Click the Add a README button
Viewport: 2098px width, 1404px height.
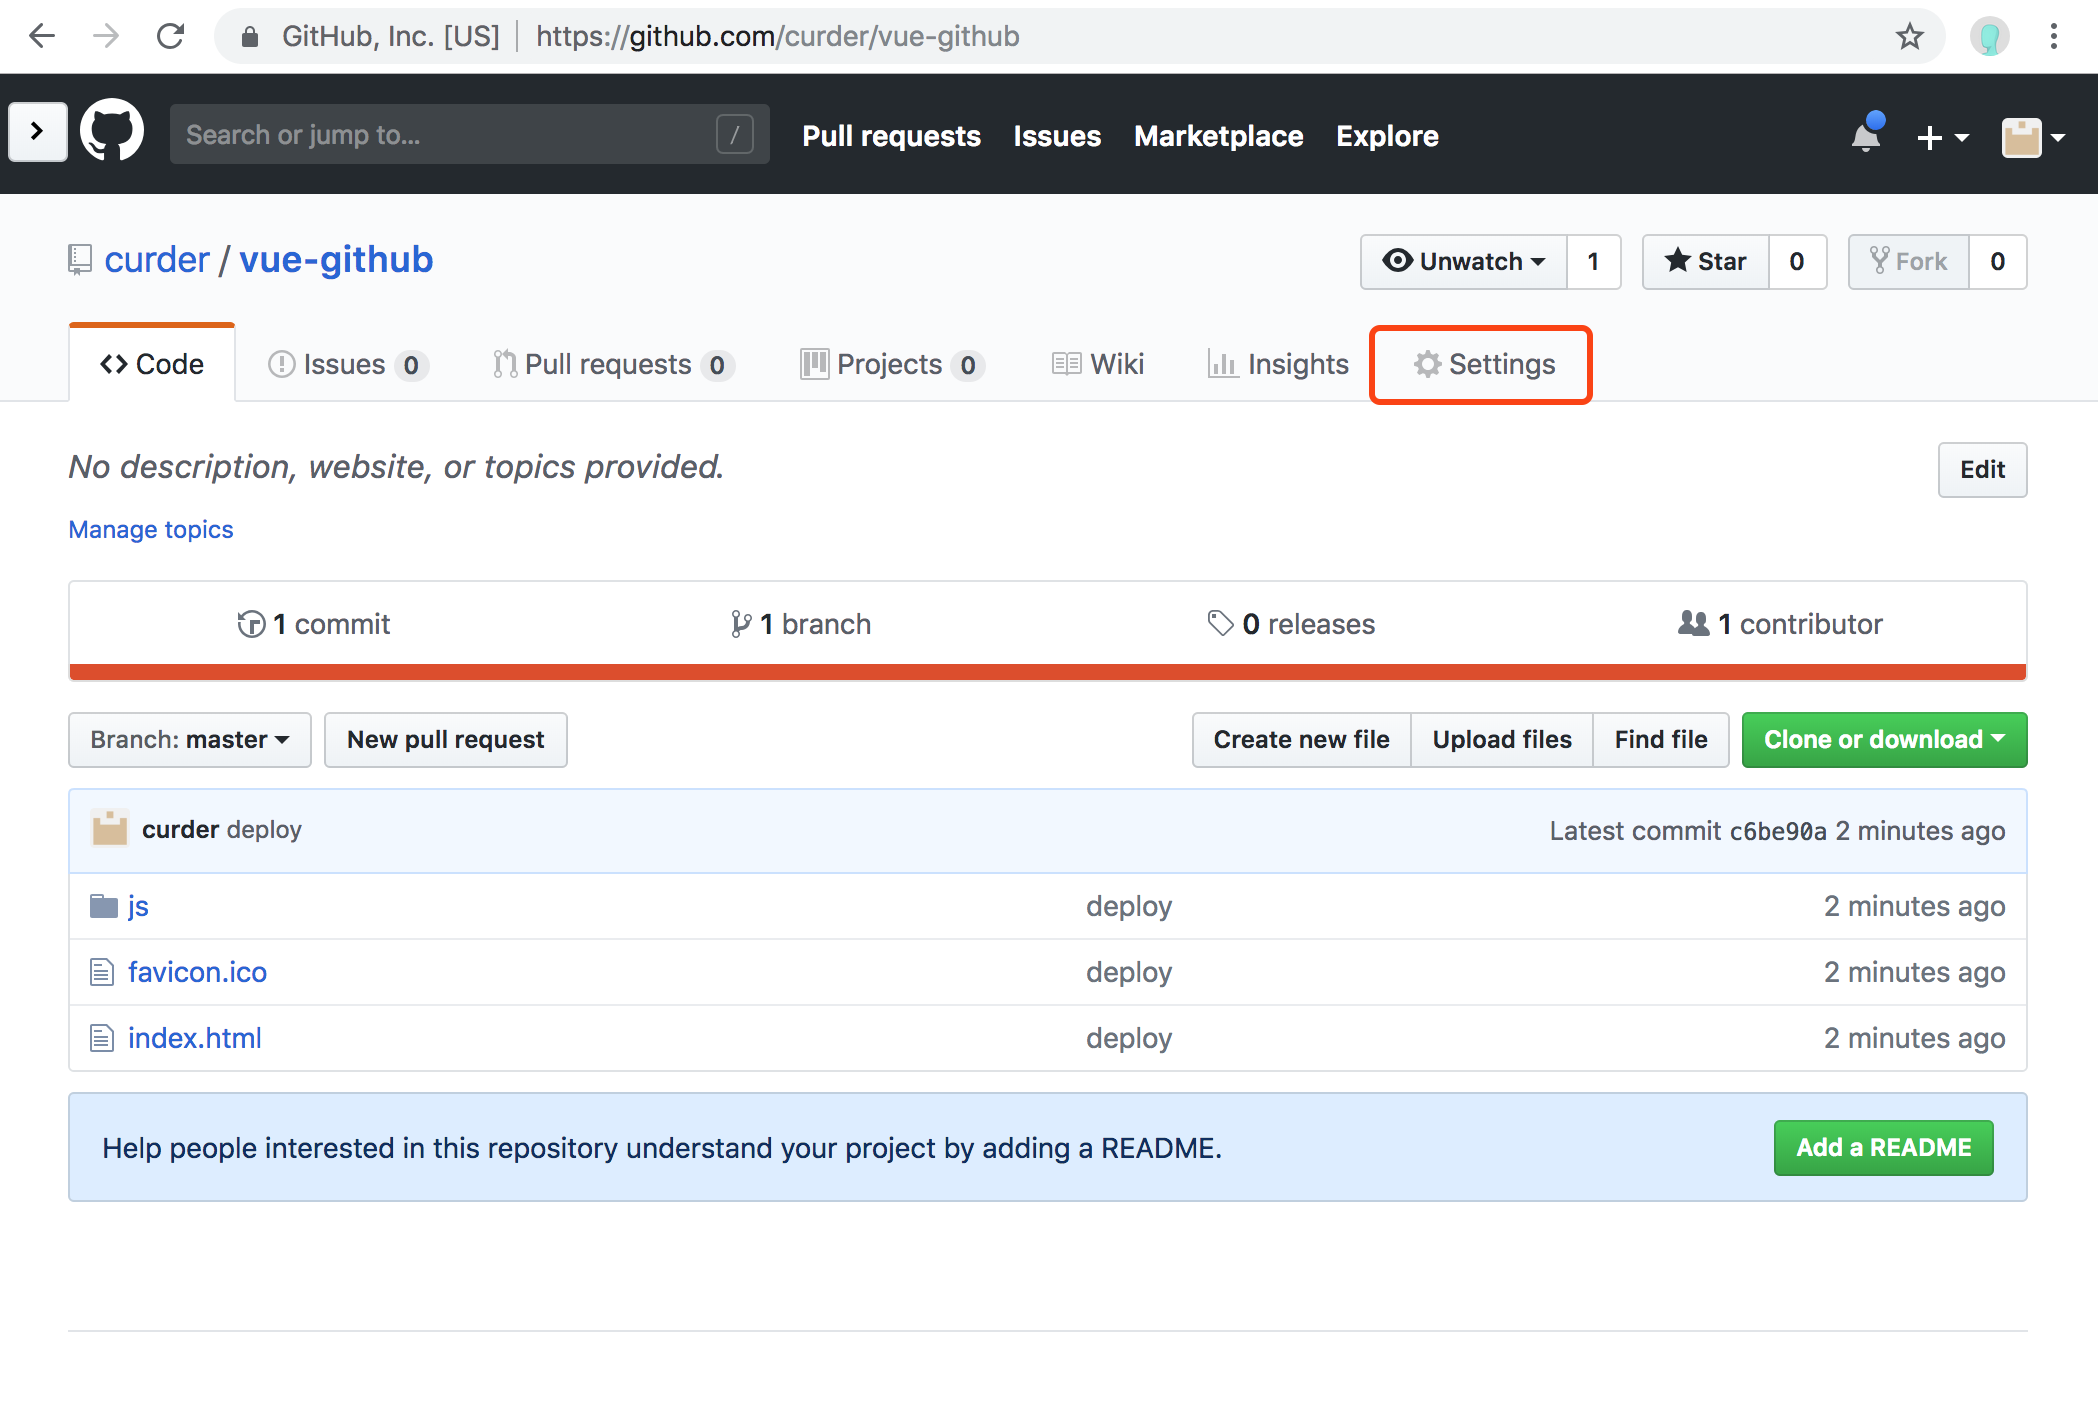(x=1883, y=1148)
